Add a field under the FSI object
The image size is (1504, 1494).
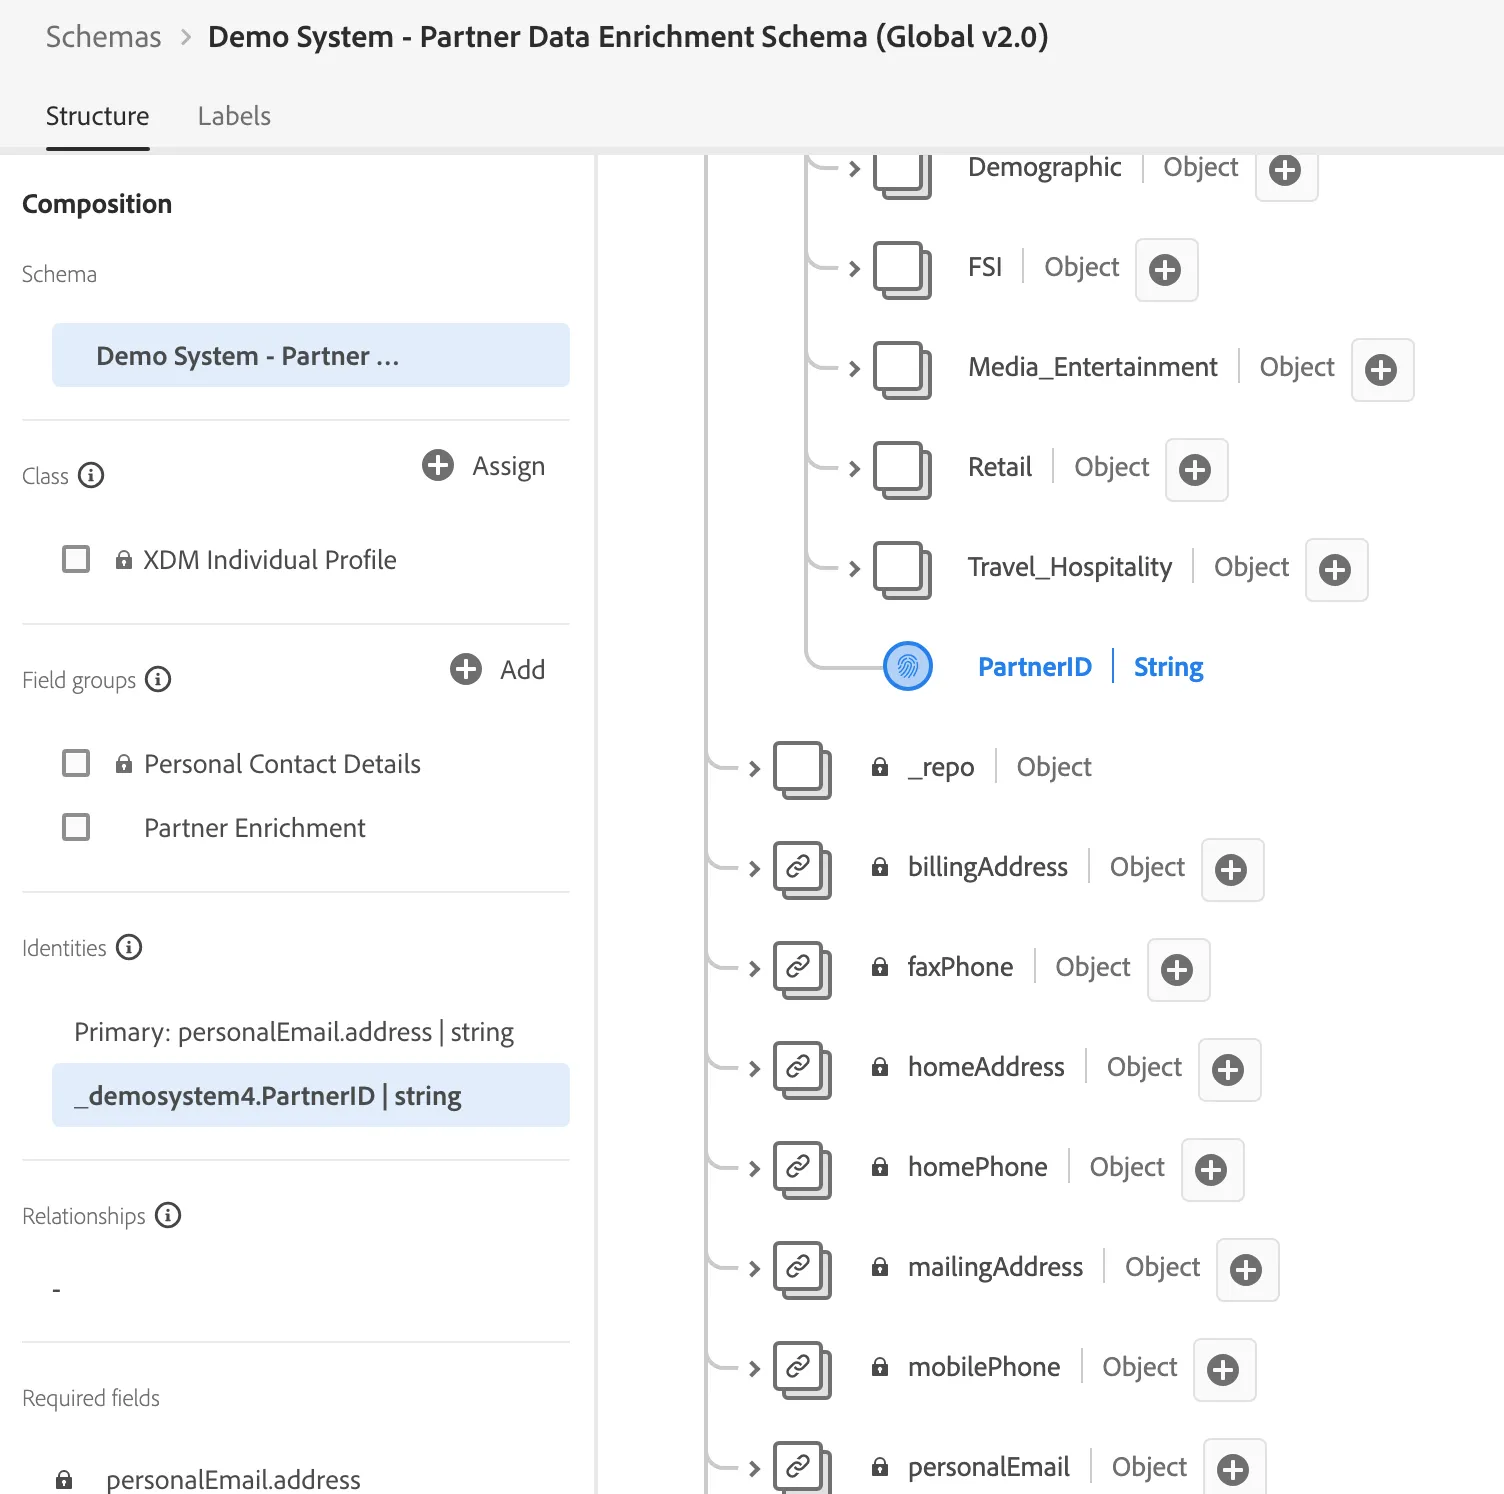(1166, 270)
